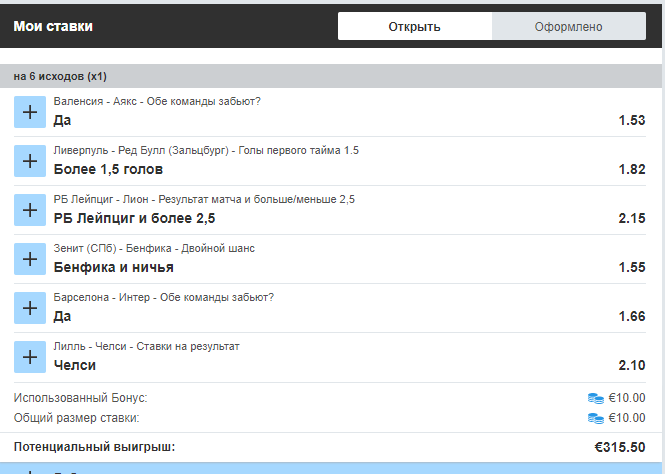This screenshot has width=665, height=474.
Task: Click the 'Бенфика и ничья' selection
Action: [x=114, y=268]
